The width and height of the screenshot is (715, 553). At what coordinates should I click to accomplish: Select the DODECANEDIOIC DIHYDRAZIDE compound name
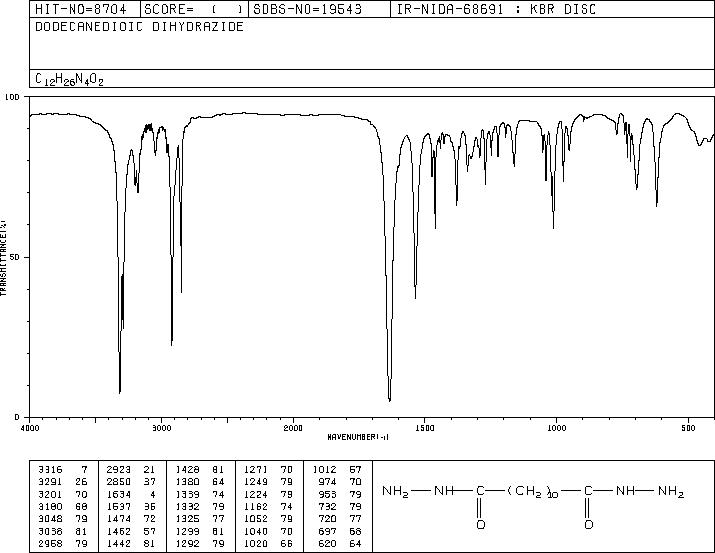(139, 27)
